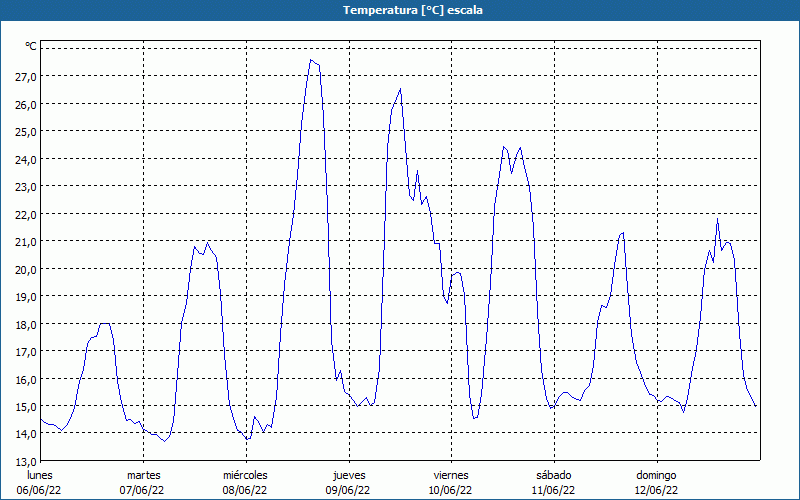Click the 10/06/22 date label

click(450, 491)
